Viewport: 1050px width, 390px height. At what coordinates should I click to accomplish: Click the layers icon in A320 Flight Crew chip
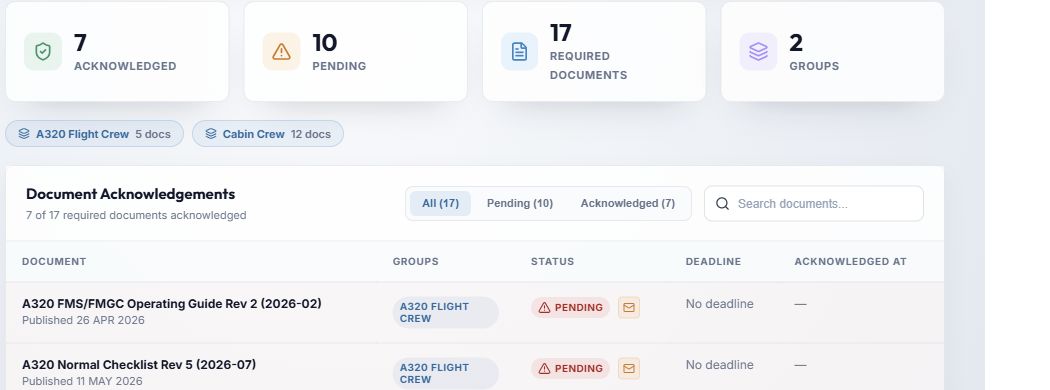24,134
